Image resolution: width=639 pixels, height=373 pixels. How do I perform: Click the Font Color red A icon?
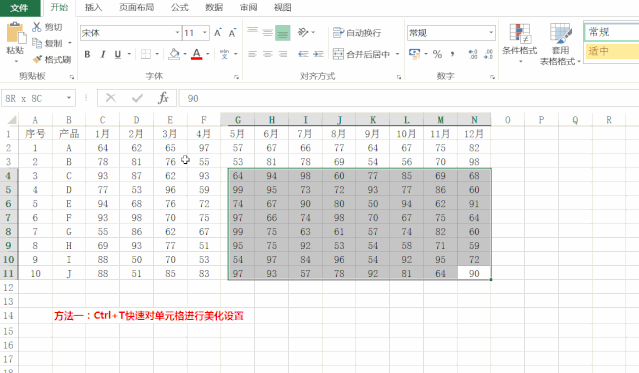click(x=196, y=54)
